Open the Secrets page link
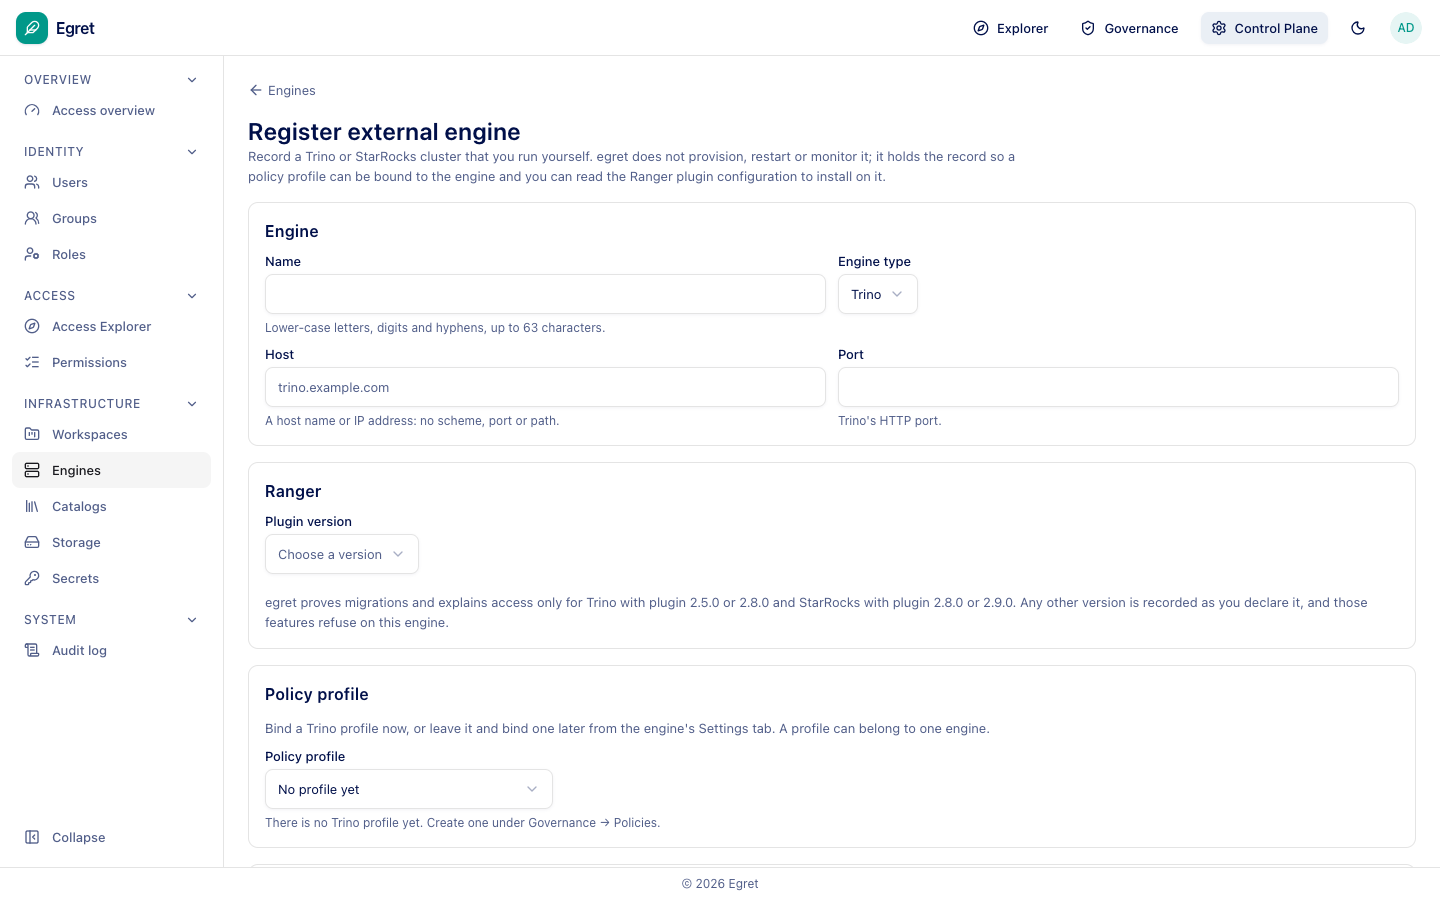The width and height of the screenshot is (1440, 900). [x=112, y=579]
